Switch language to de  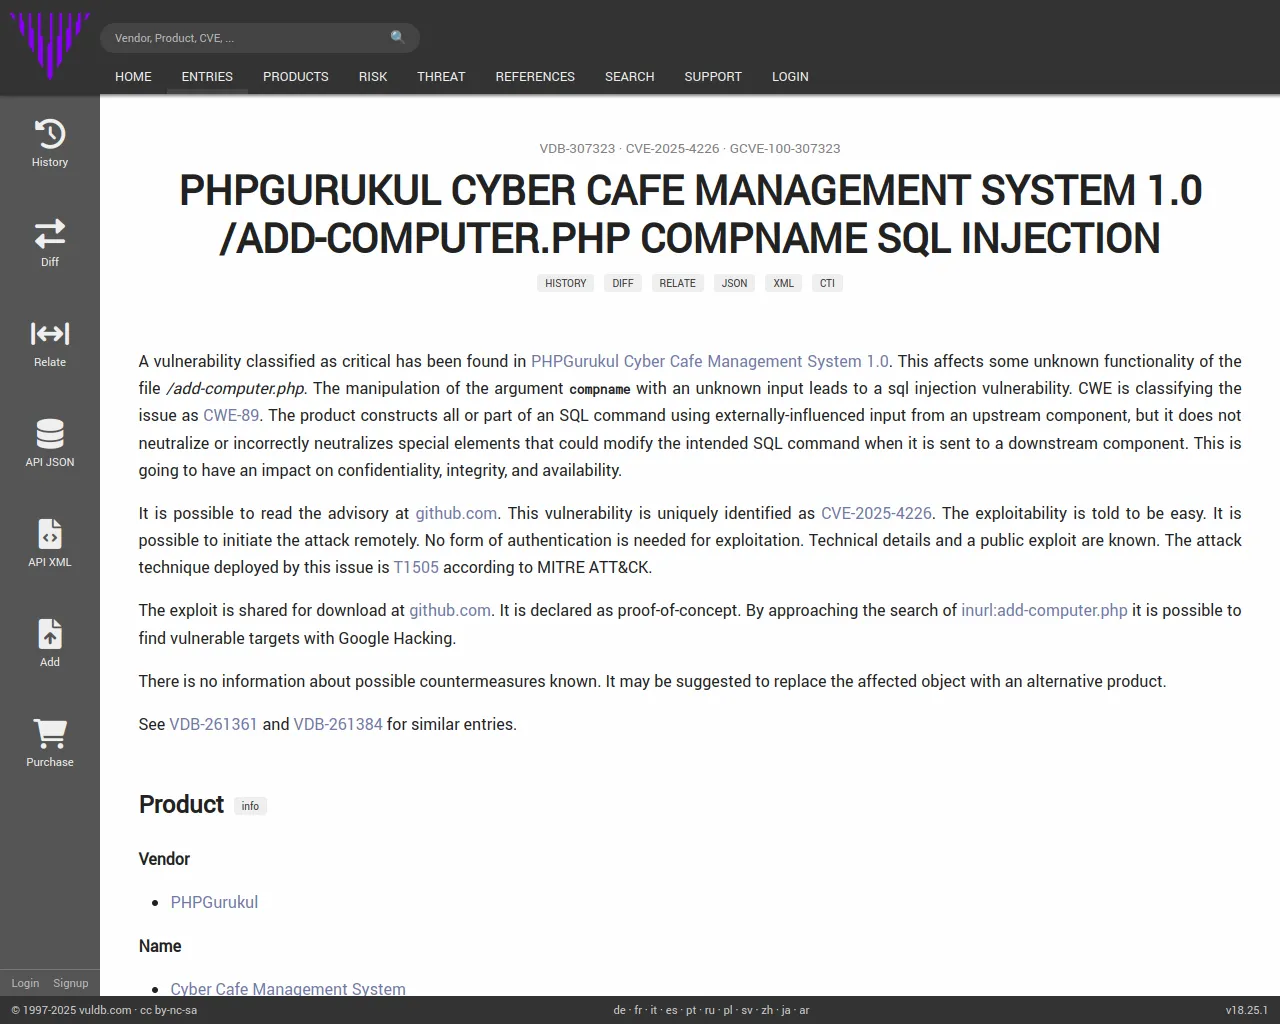619,1010
